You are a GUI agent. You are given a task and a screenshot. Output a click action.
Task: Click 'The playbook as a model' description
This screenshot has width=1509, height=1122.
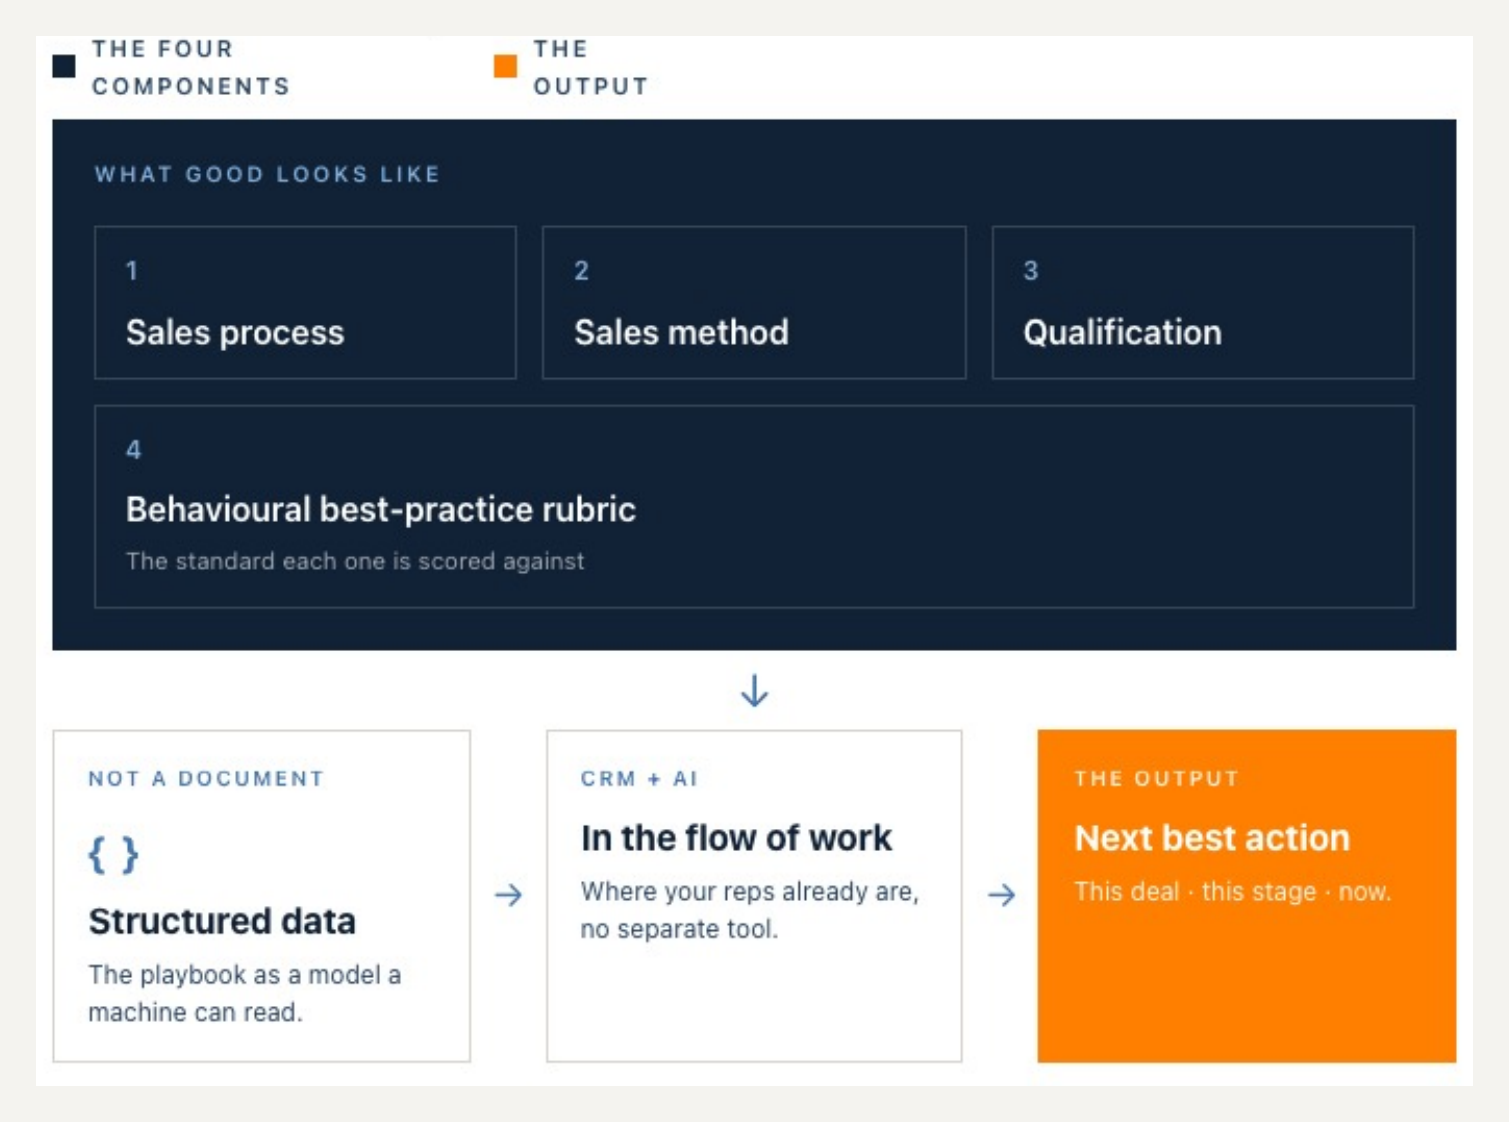pyautogui.click(x=244, y=993)
